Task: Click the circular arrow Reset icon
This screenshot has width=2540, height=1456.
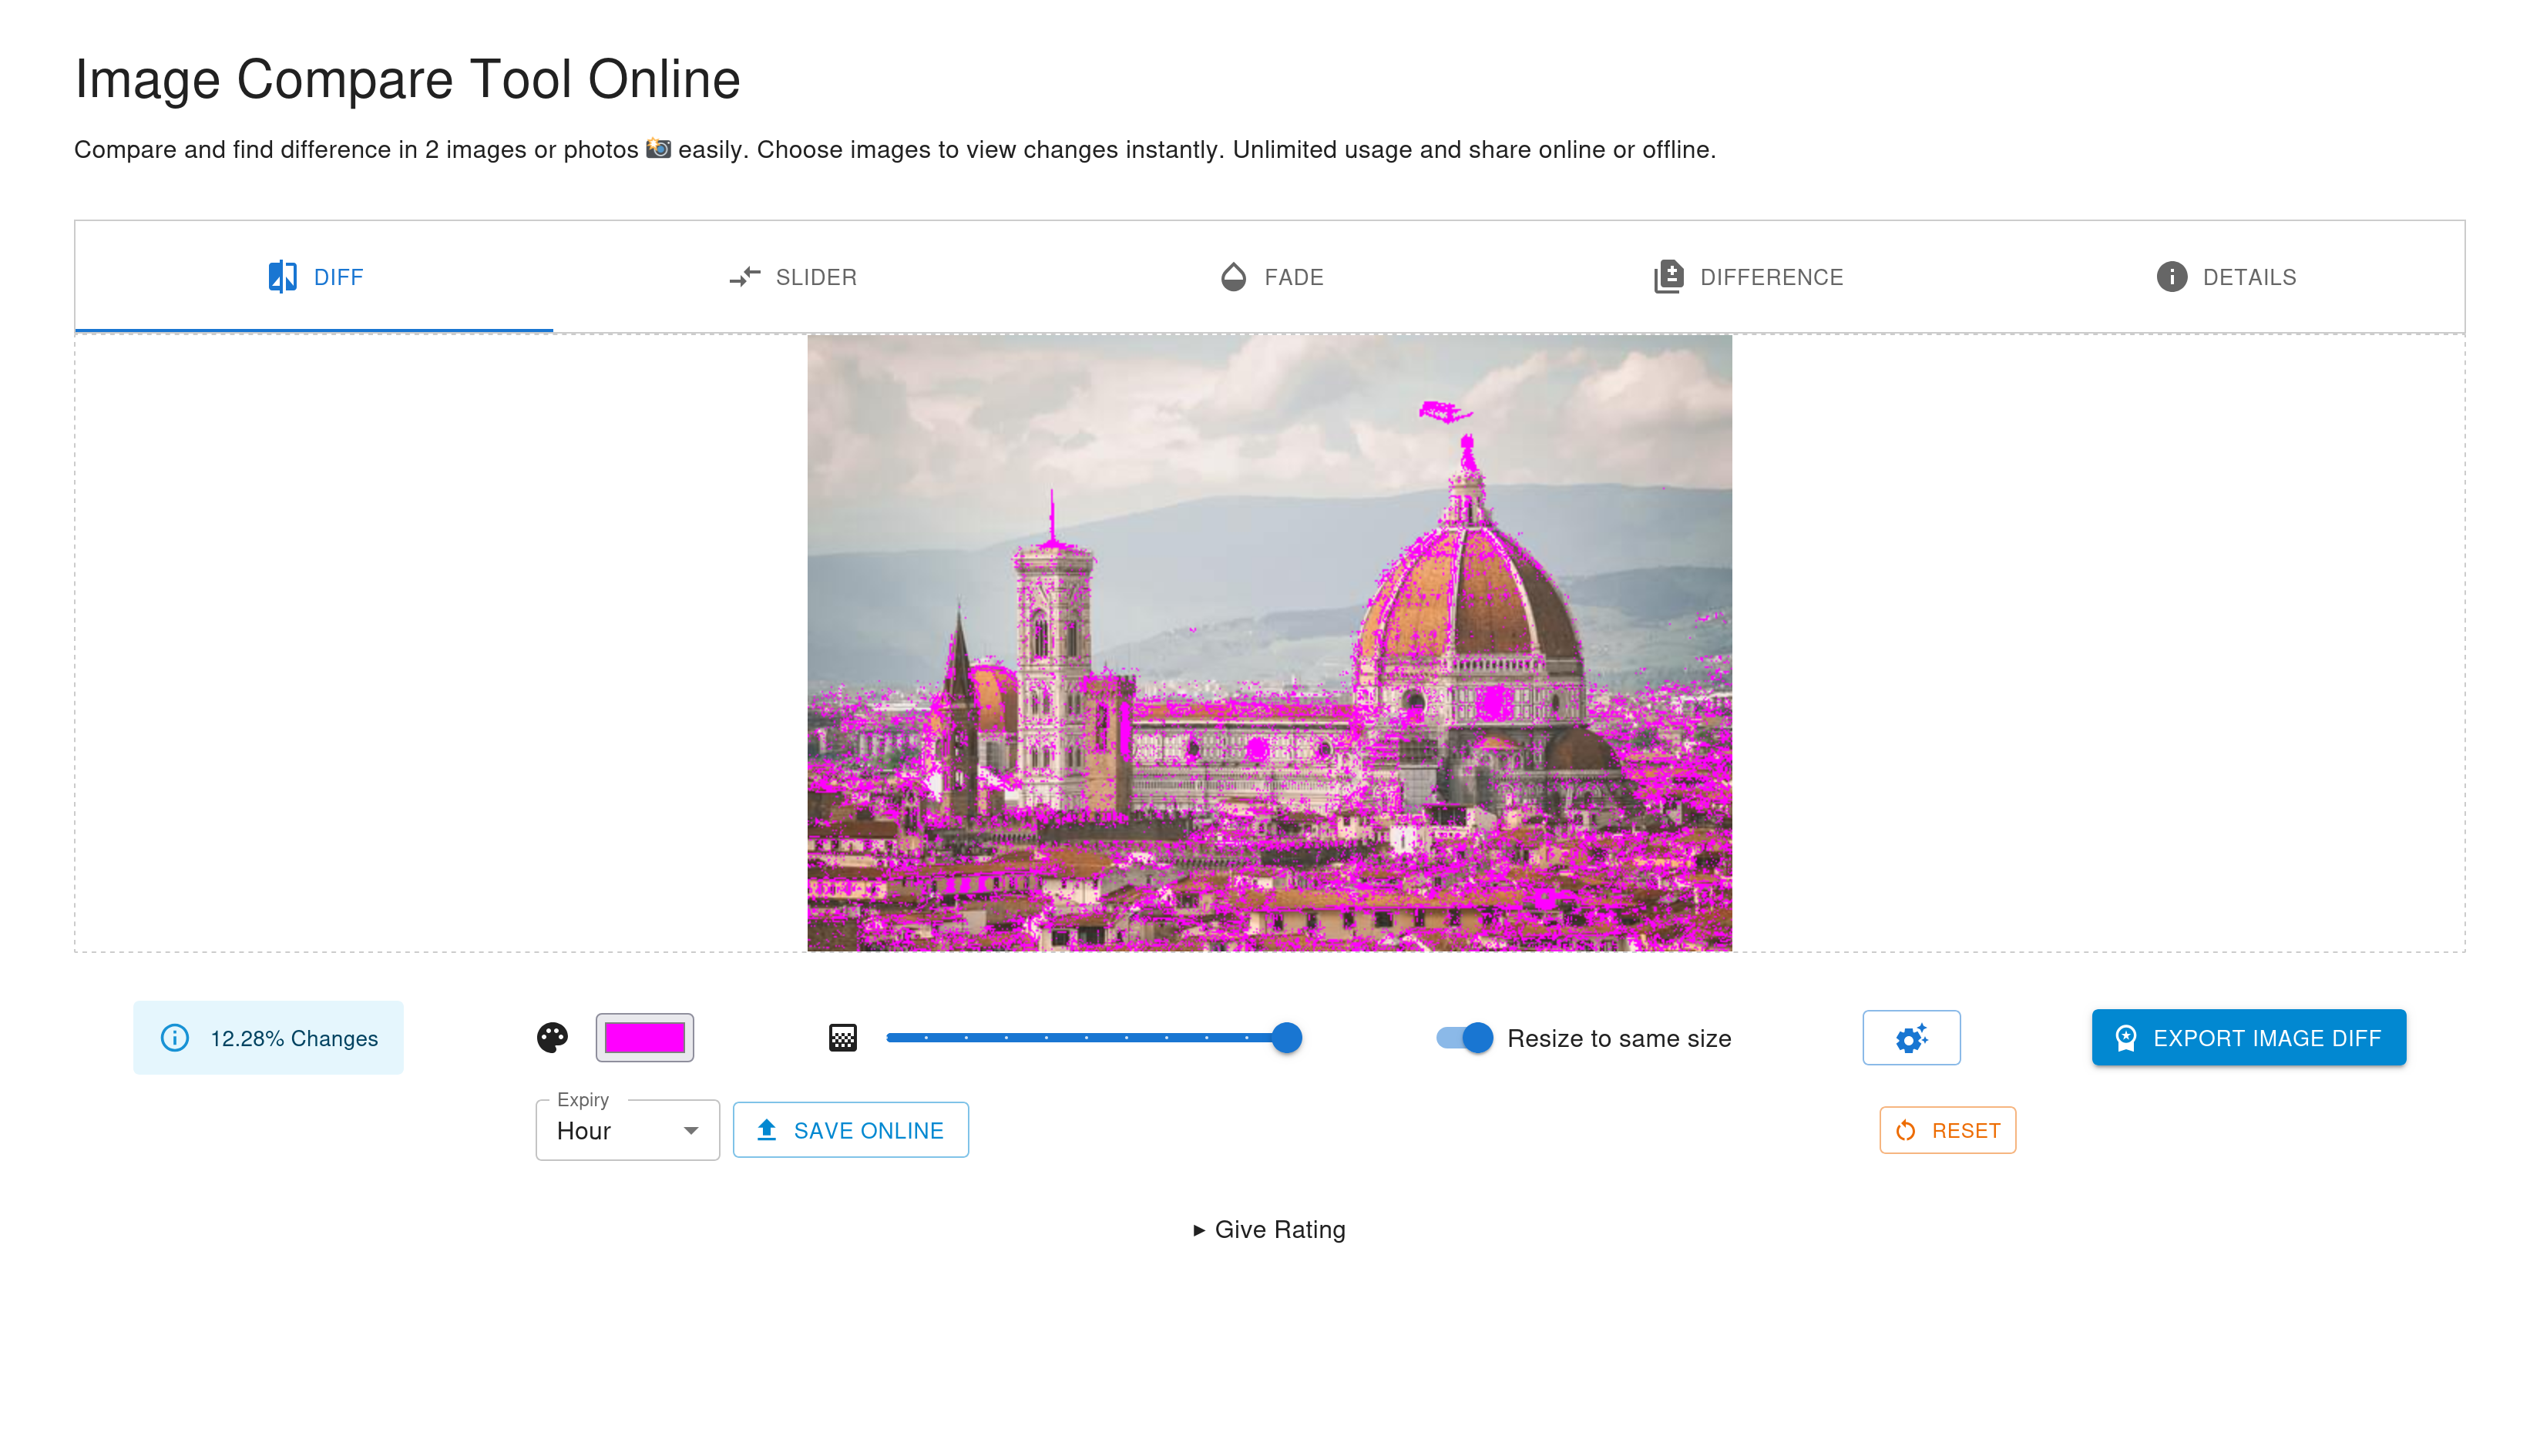Action: coord(1906,1130)
